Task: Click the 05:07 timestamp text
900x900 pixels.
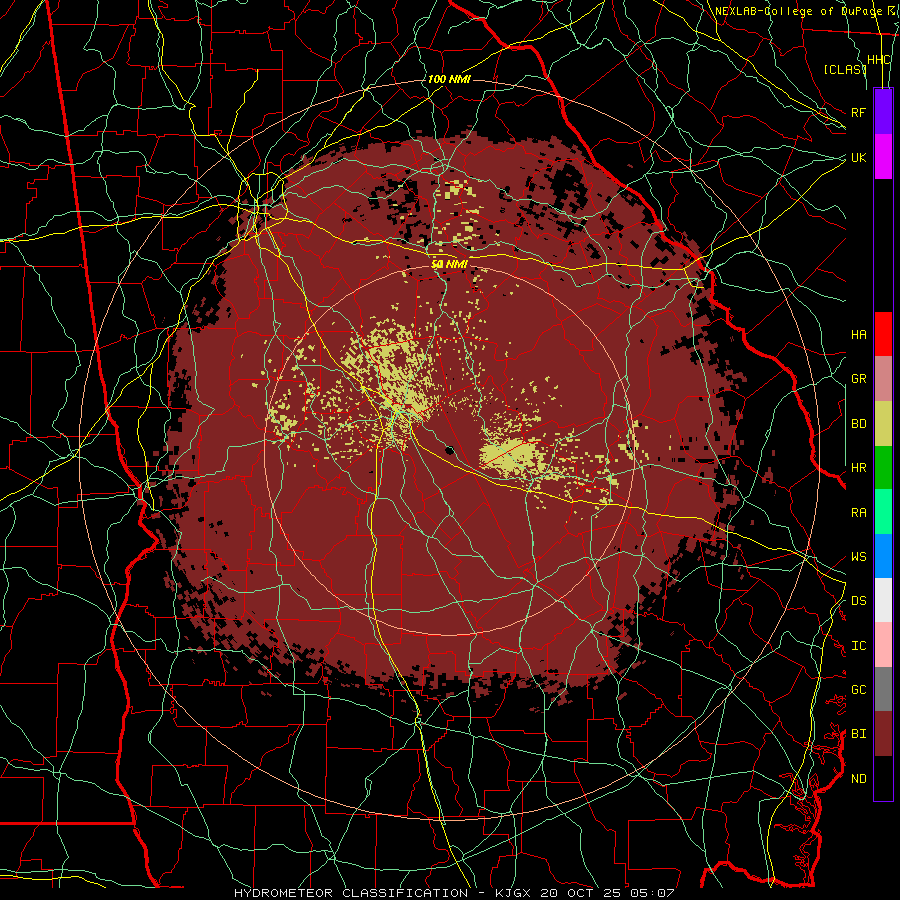Action: coord(655,893)
